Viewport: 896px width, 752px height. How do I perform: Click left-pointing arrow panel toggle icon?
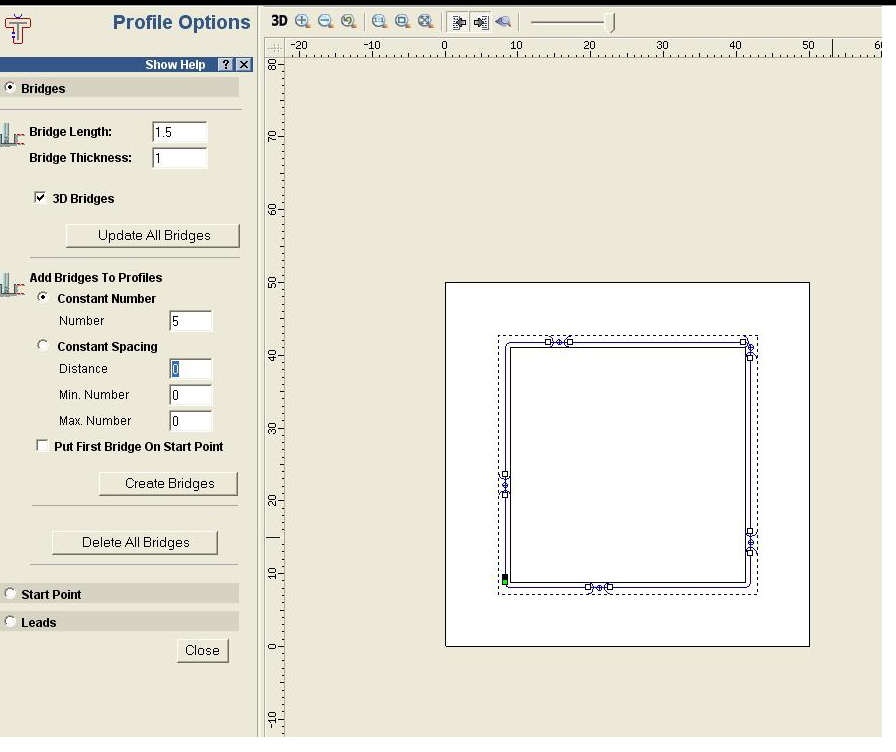coord(458,22)
